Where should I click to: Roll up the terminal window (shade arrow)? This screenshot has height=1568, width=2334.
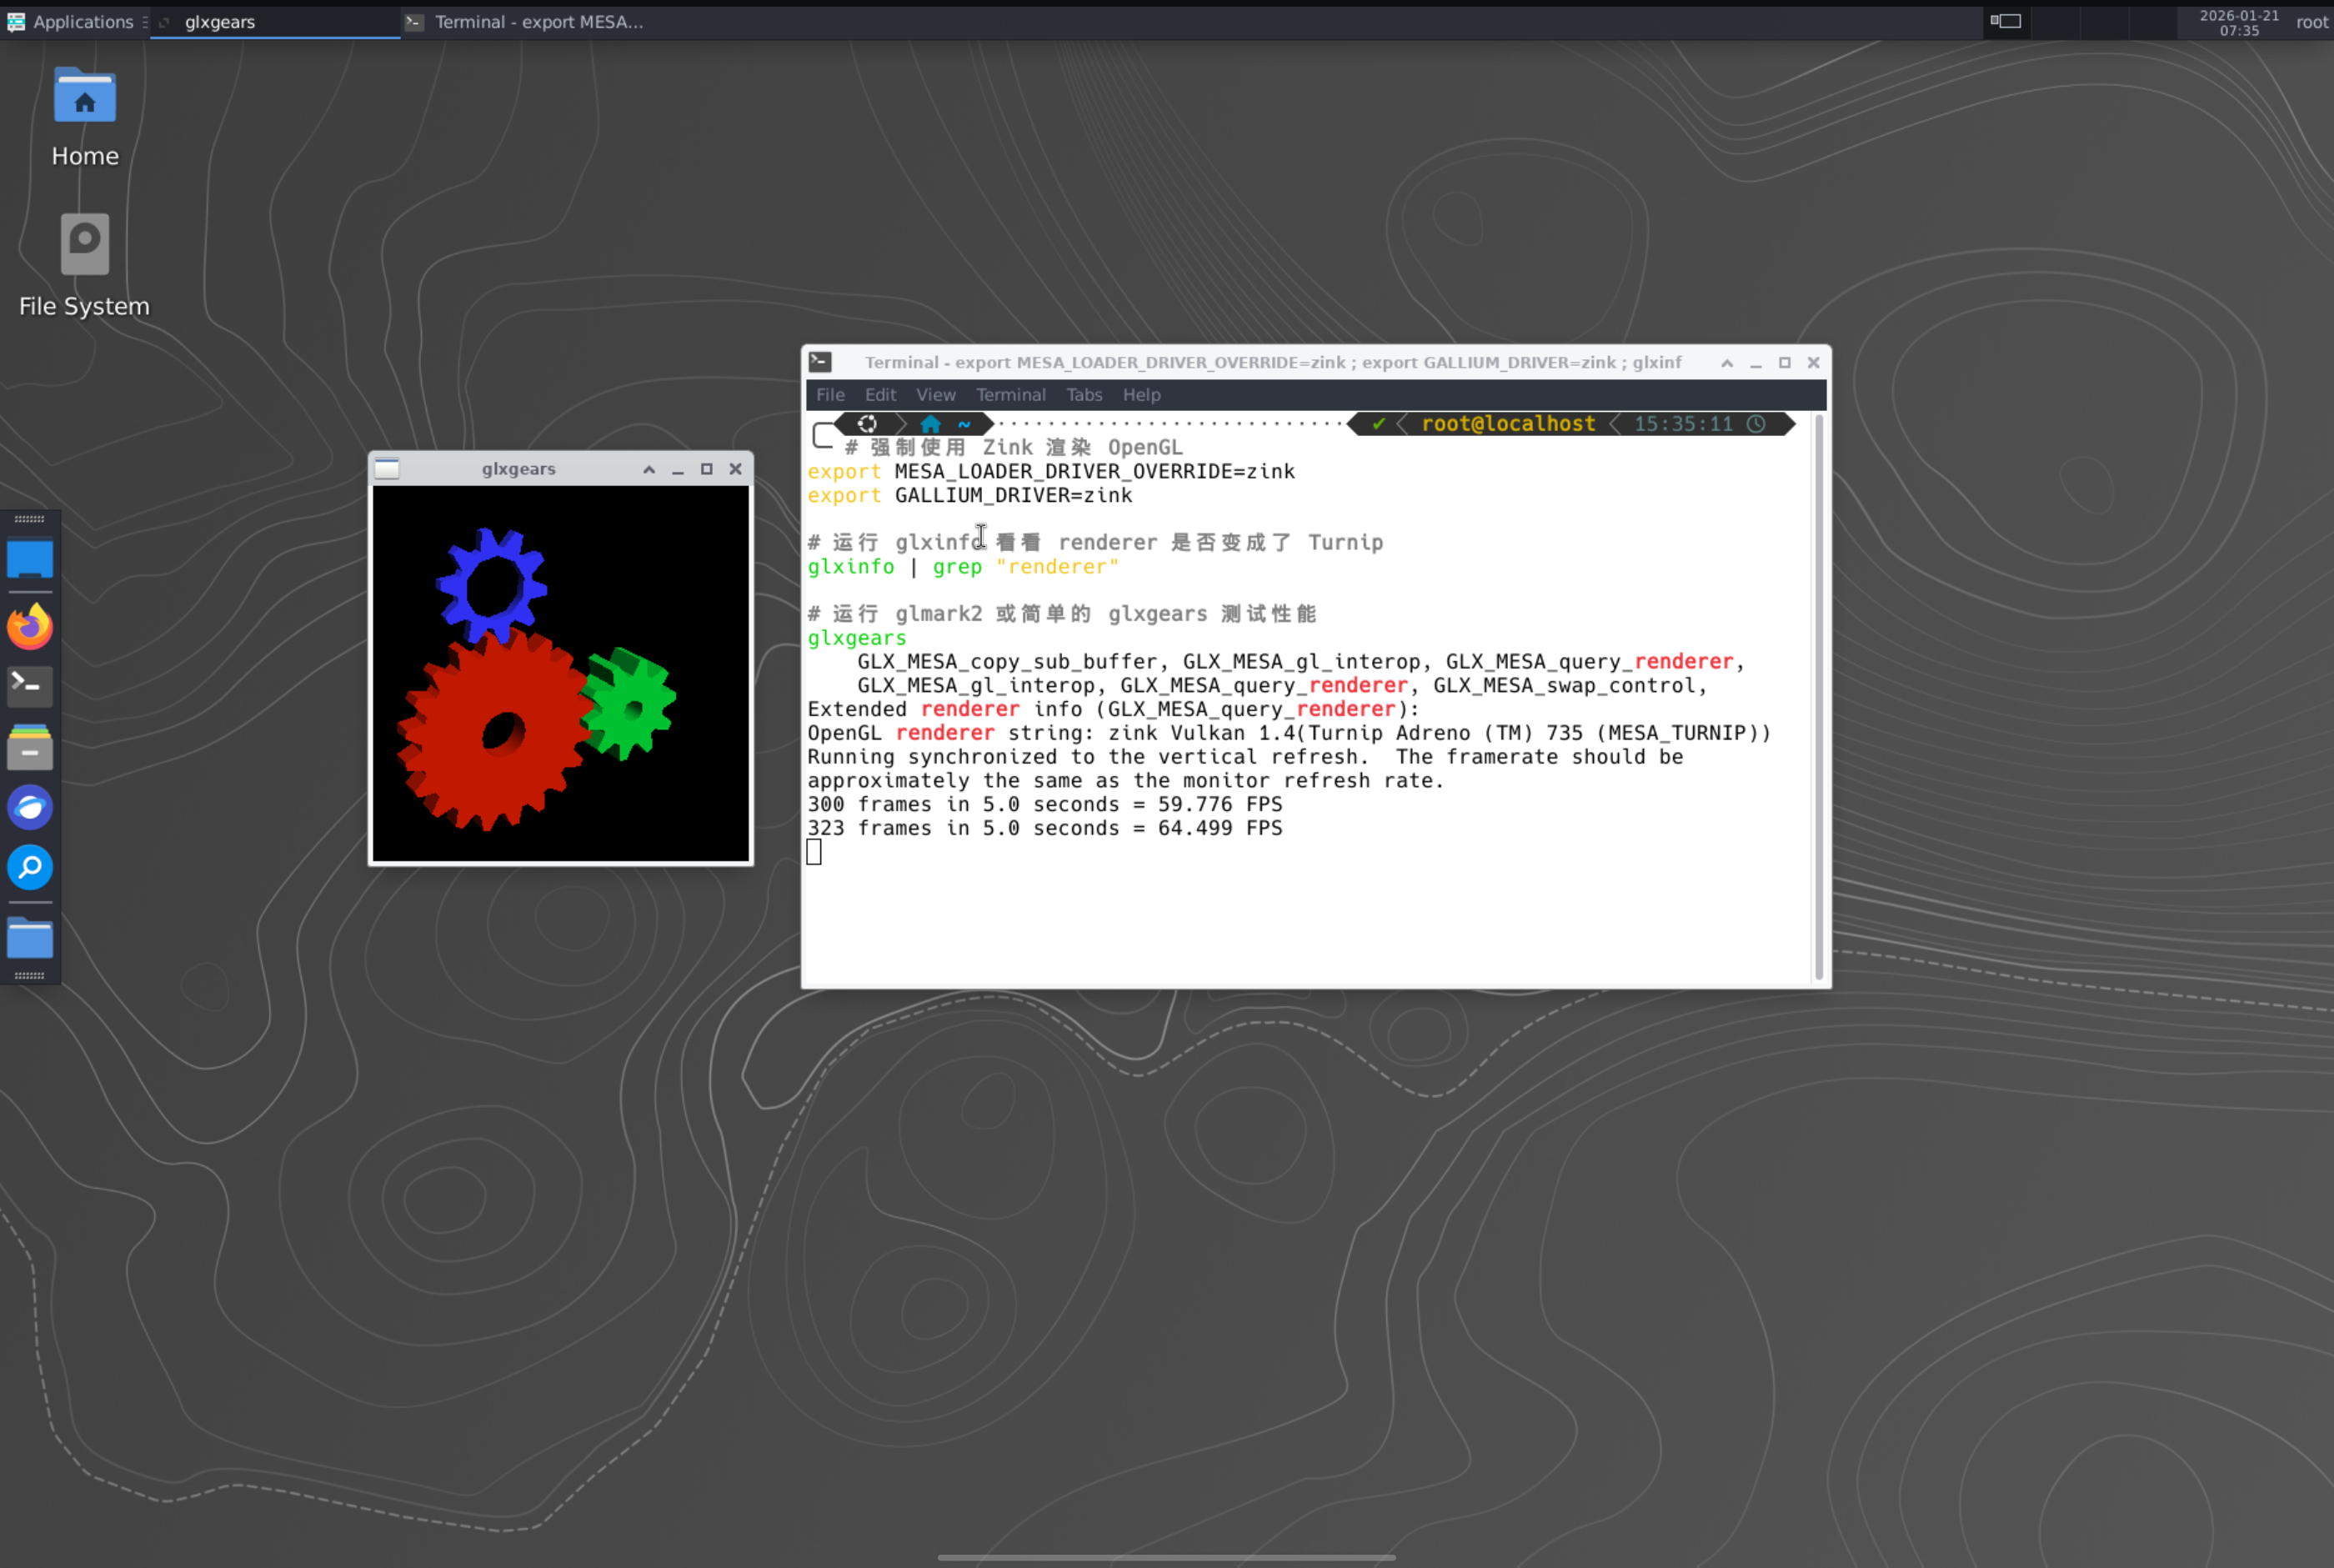pyautogui.click(x=1726, y=363)
